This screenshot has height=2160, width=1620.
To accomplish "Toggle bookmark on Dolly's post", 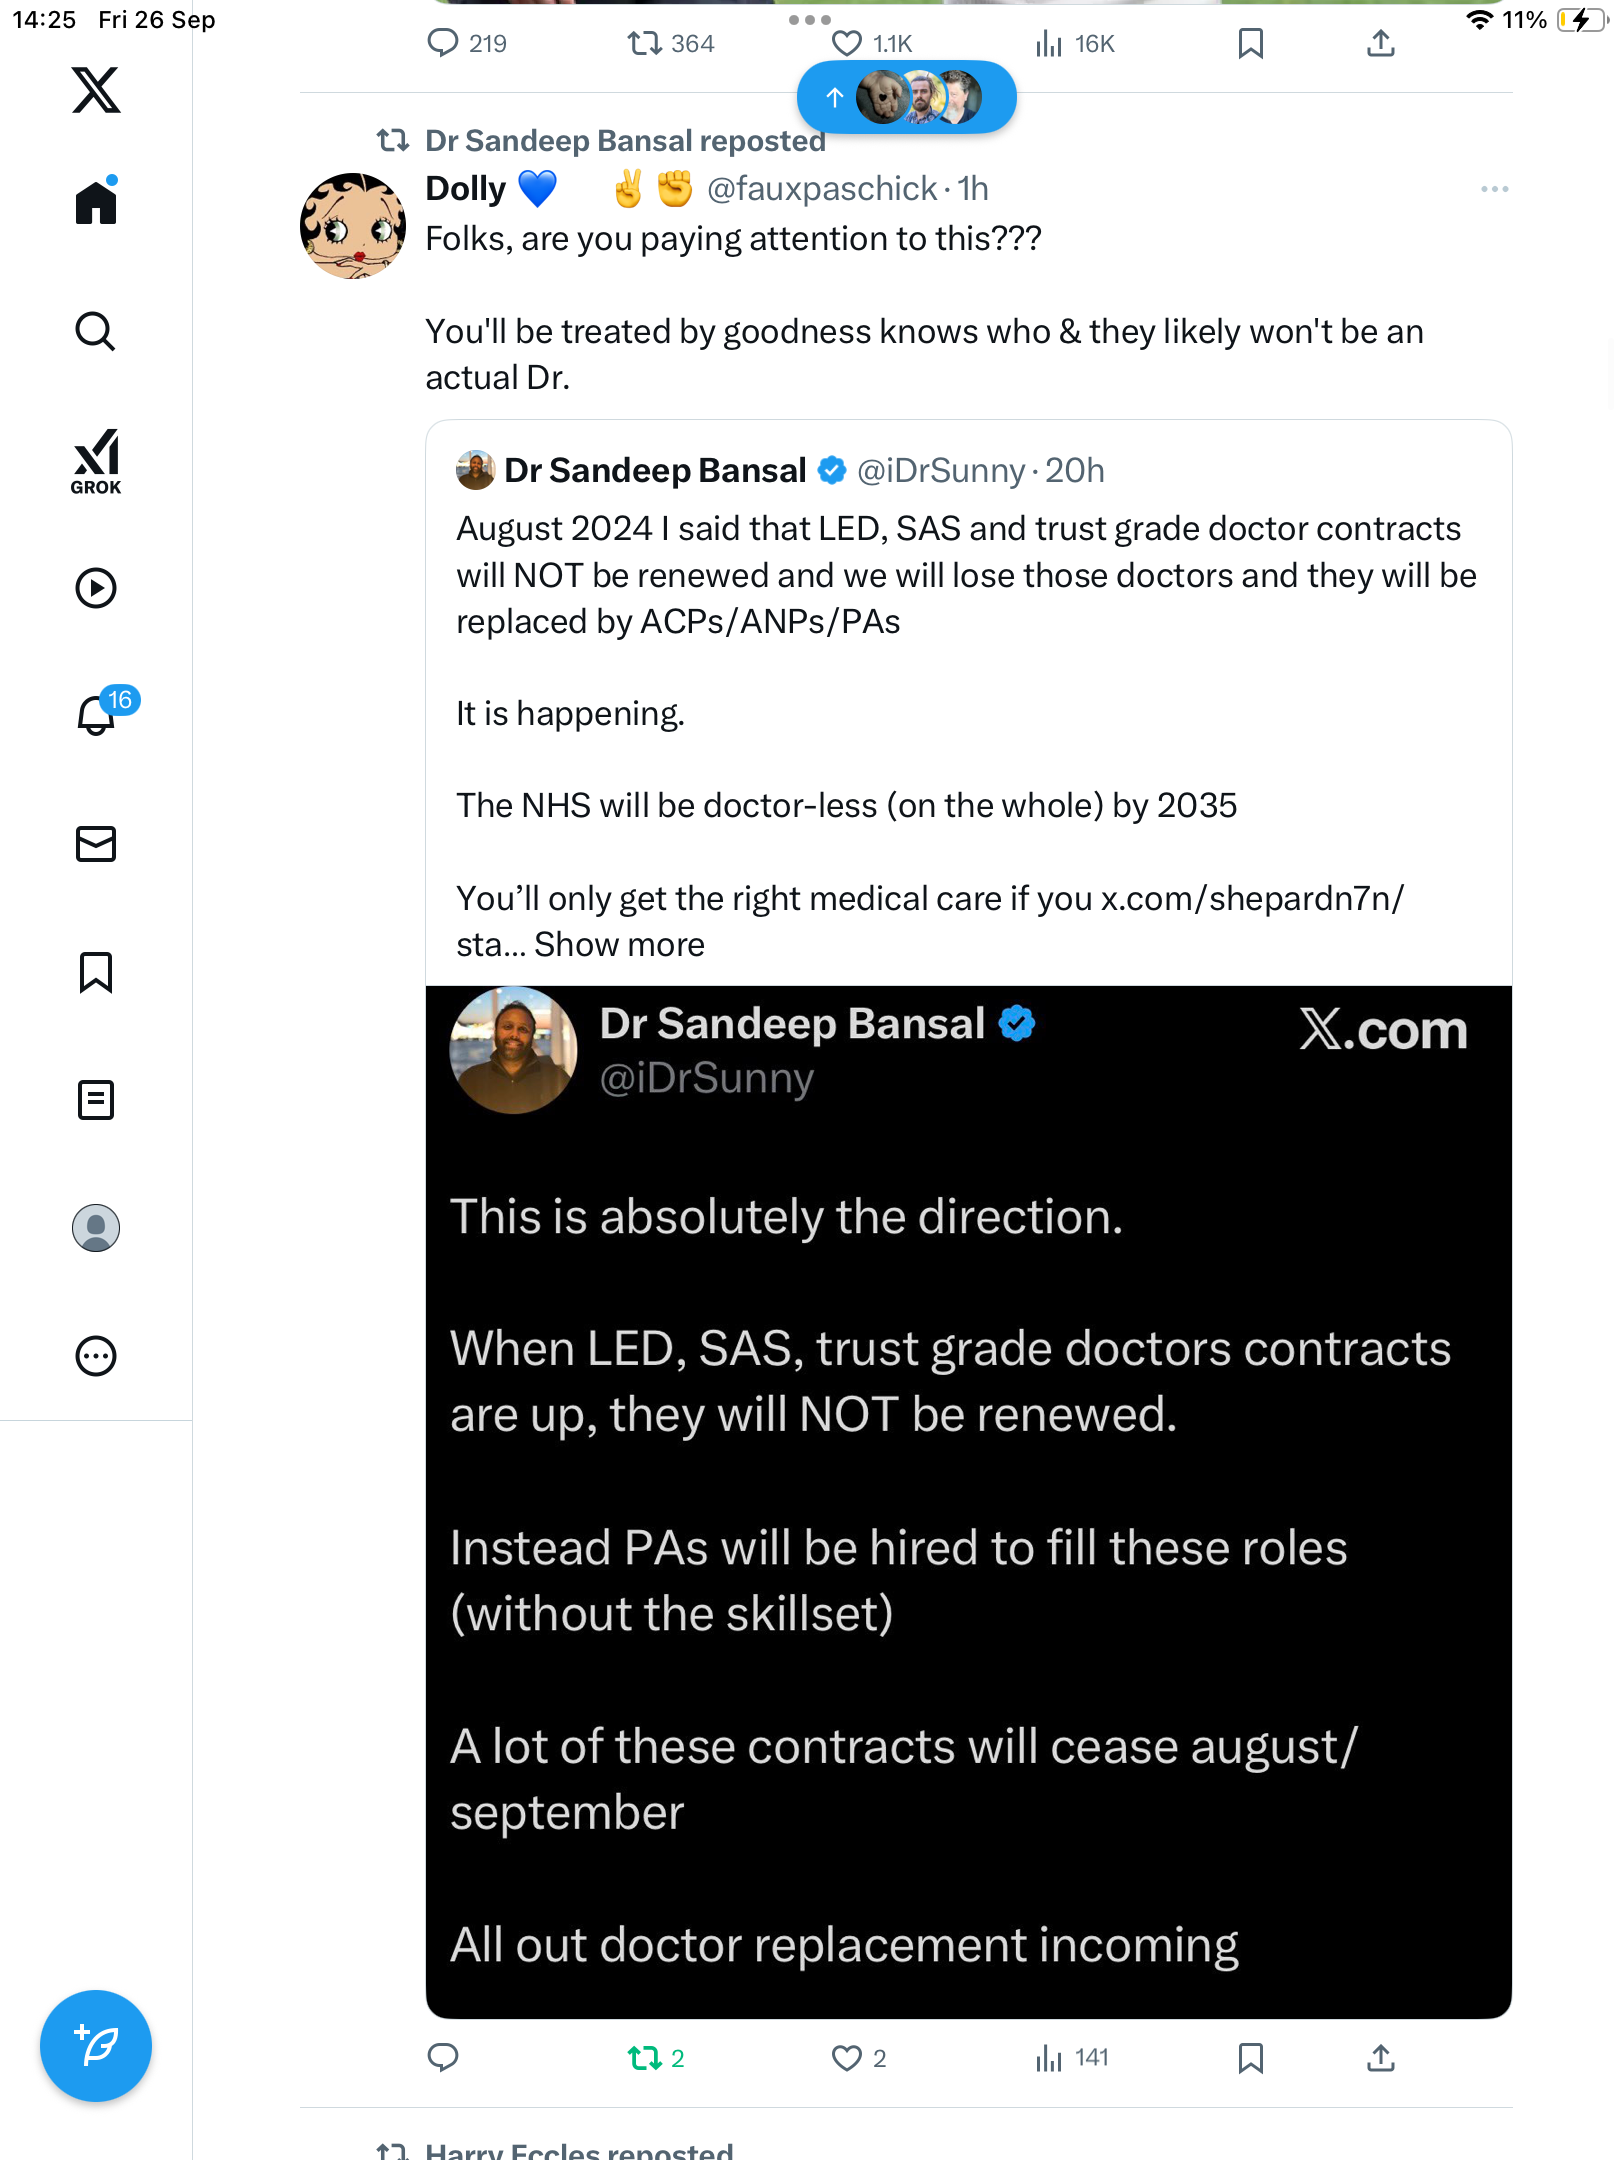I will click(x=1250, y=2058).
